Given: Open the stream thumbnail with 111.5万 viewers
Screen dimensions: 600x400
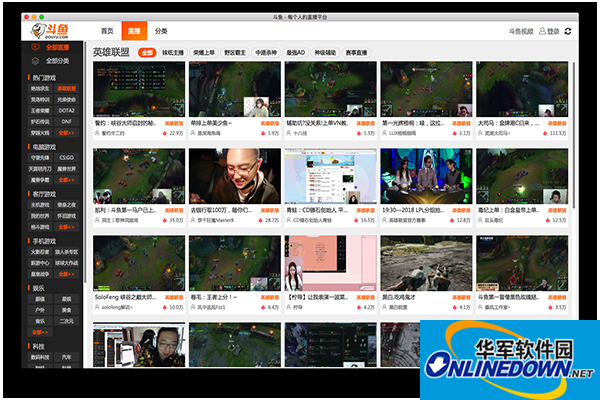Looking at the screenshot, I should 522,89.
